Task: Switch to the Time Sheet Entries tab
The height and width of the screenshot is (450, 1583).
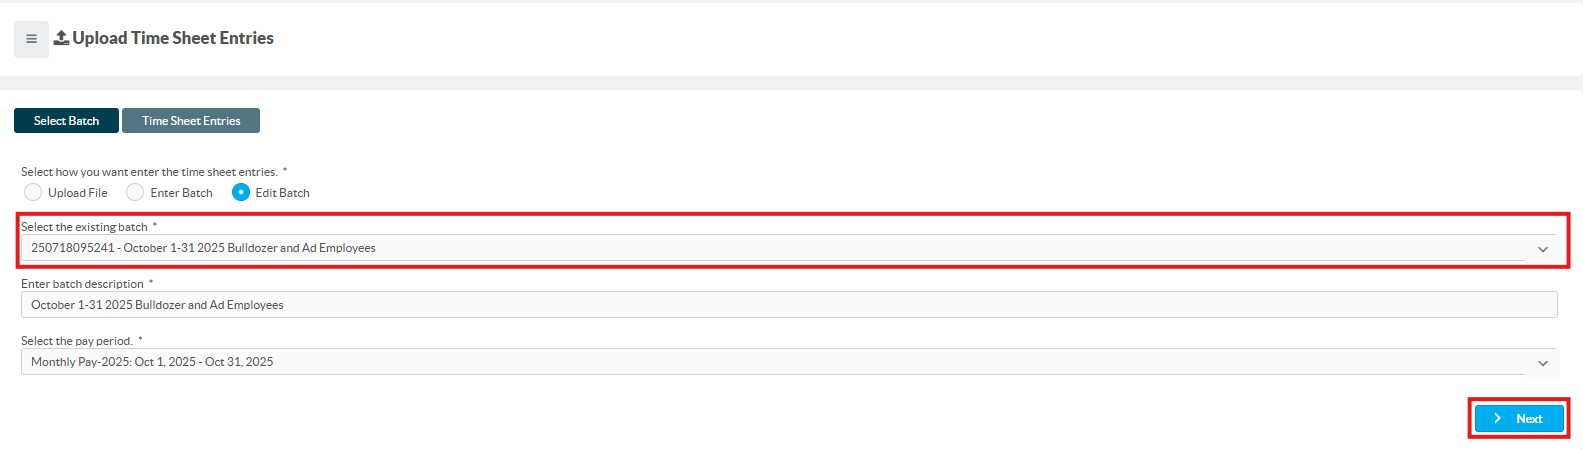Action: click(191, 121)
